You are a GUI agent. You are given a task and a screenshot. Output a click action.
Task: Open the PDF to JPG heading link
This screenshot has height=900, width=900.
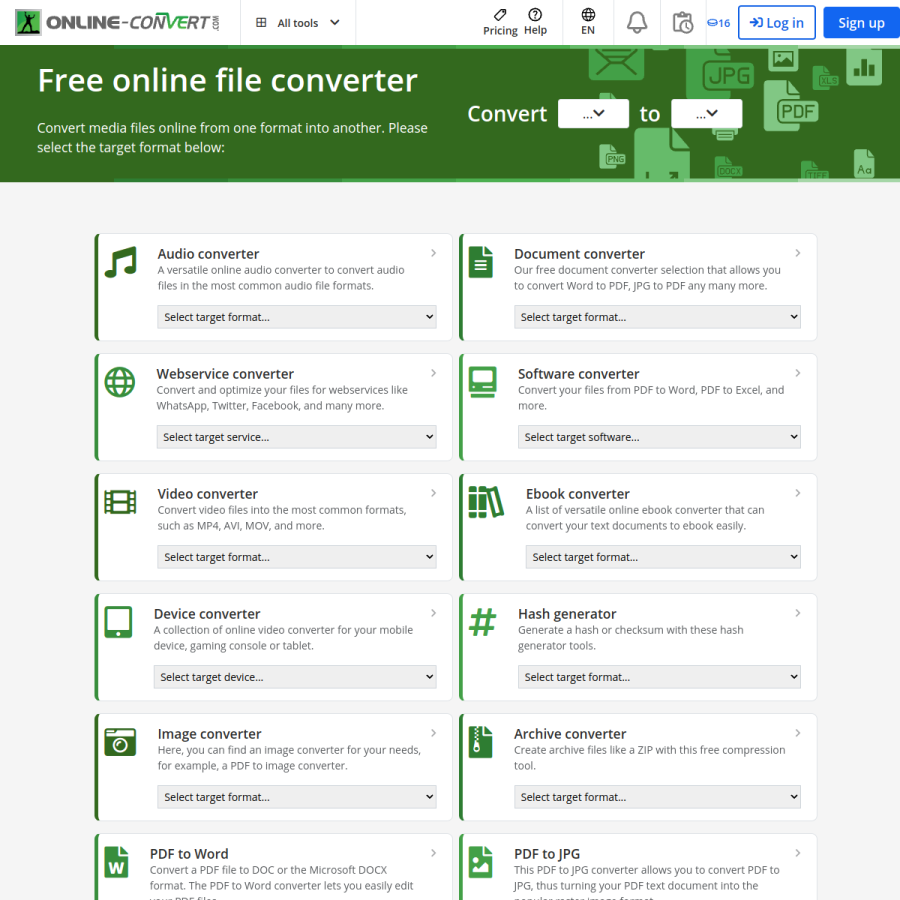547,854
